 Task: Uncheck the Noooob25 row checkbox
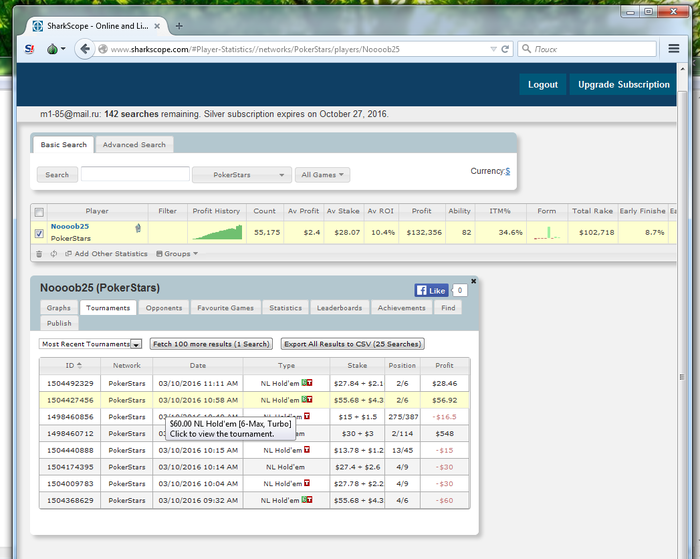39,233
